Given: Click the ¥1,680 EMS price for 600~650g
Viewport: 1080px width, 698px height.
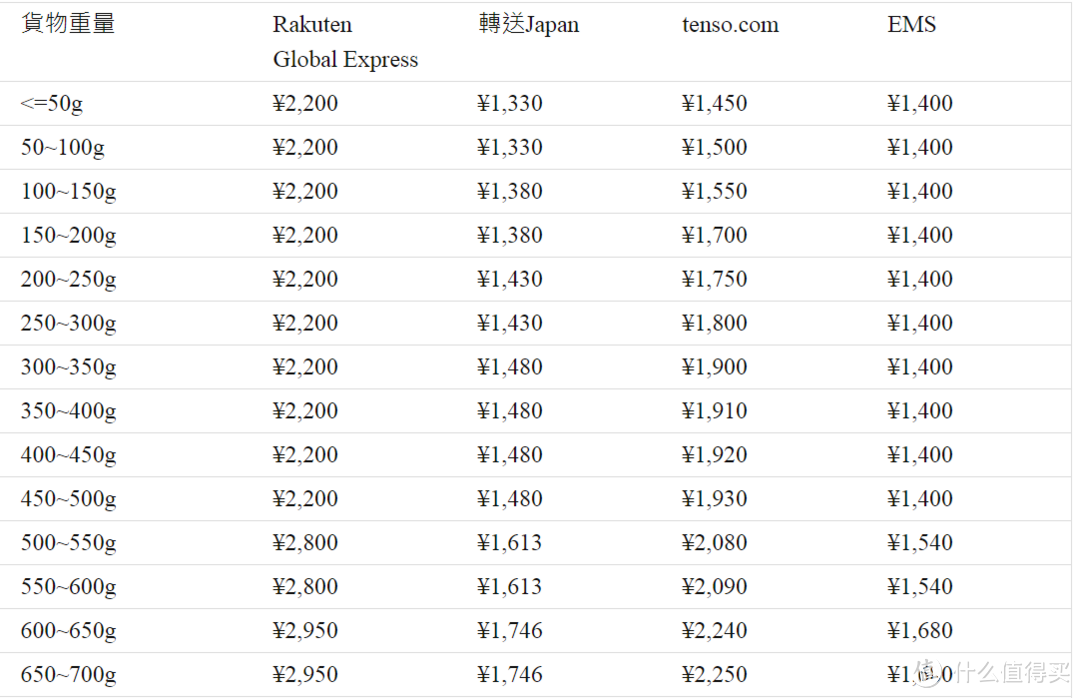Looking at the screenshot, I should (x=920, y=630).
